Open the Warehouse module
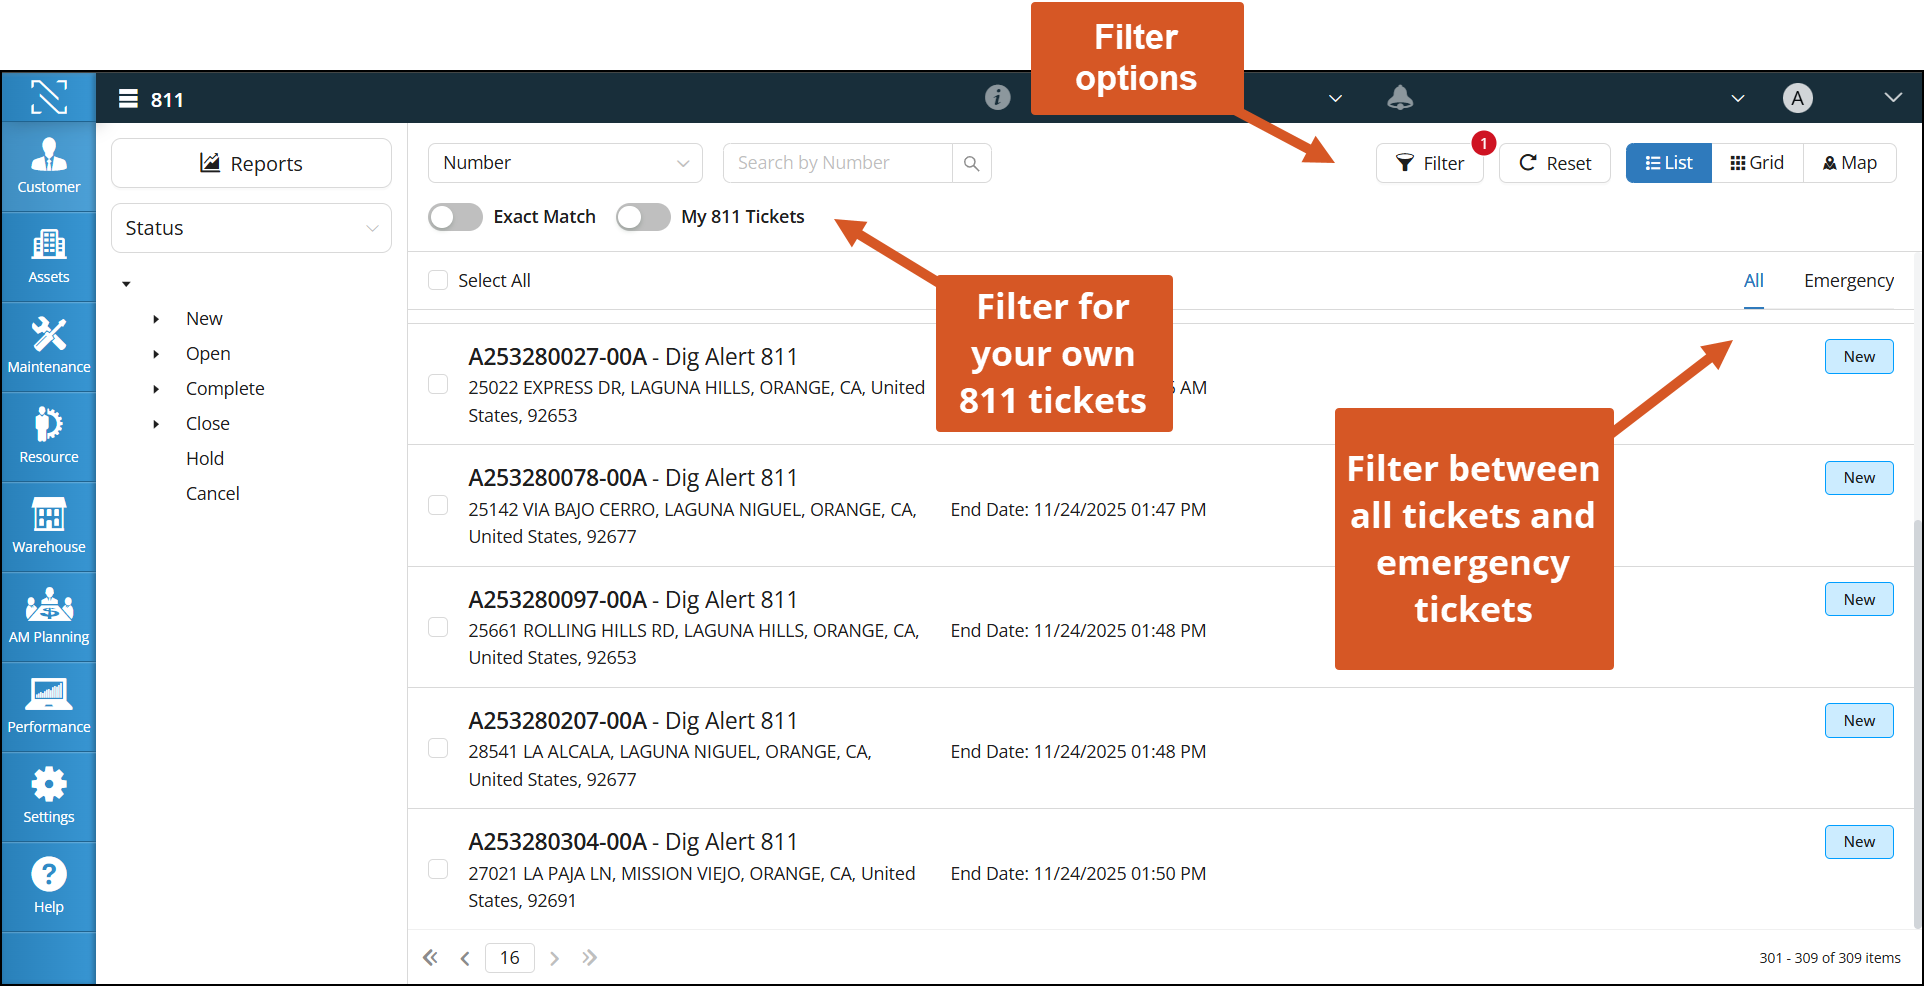 point(48,526)
